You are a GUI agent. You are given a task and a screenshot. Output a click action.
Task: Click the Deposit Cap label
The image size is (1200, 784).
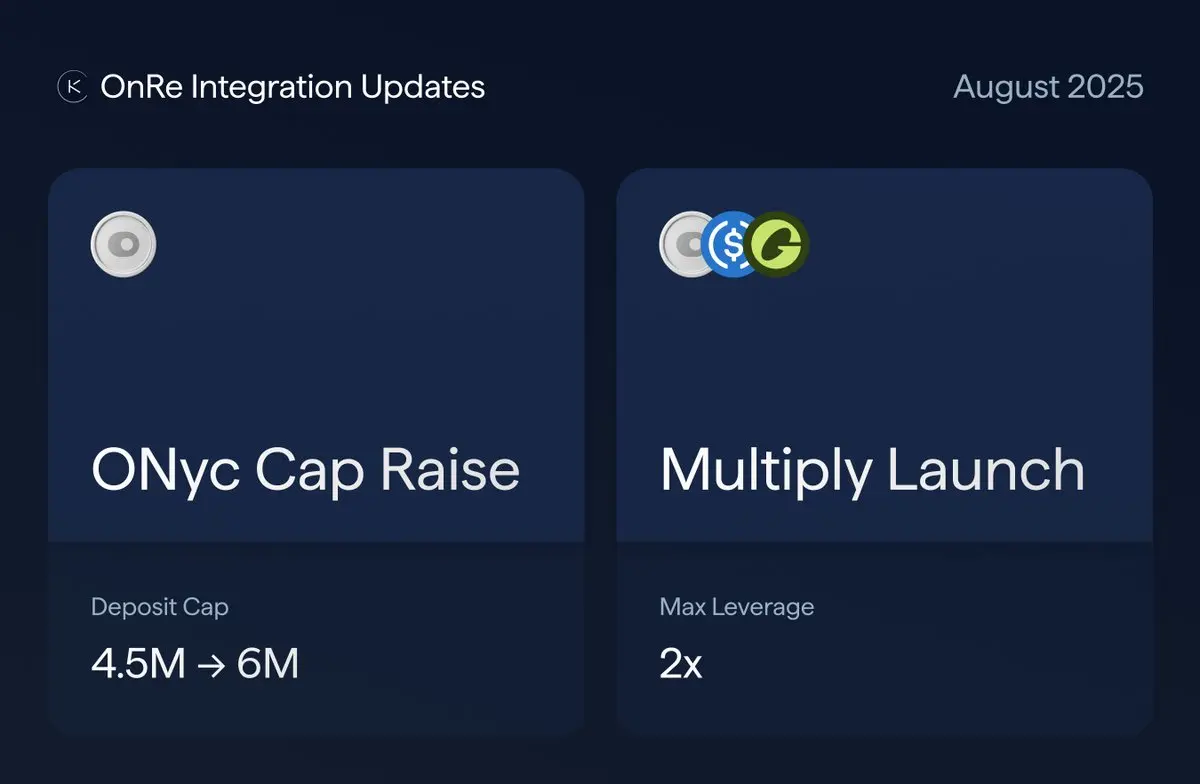click(x=160, y=607)
